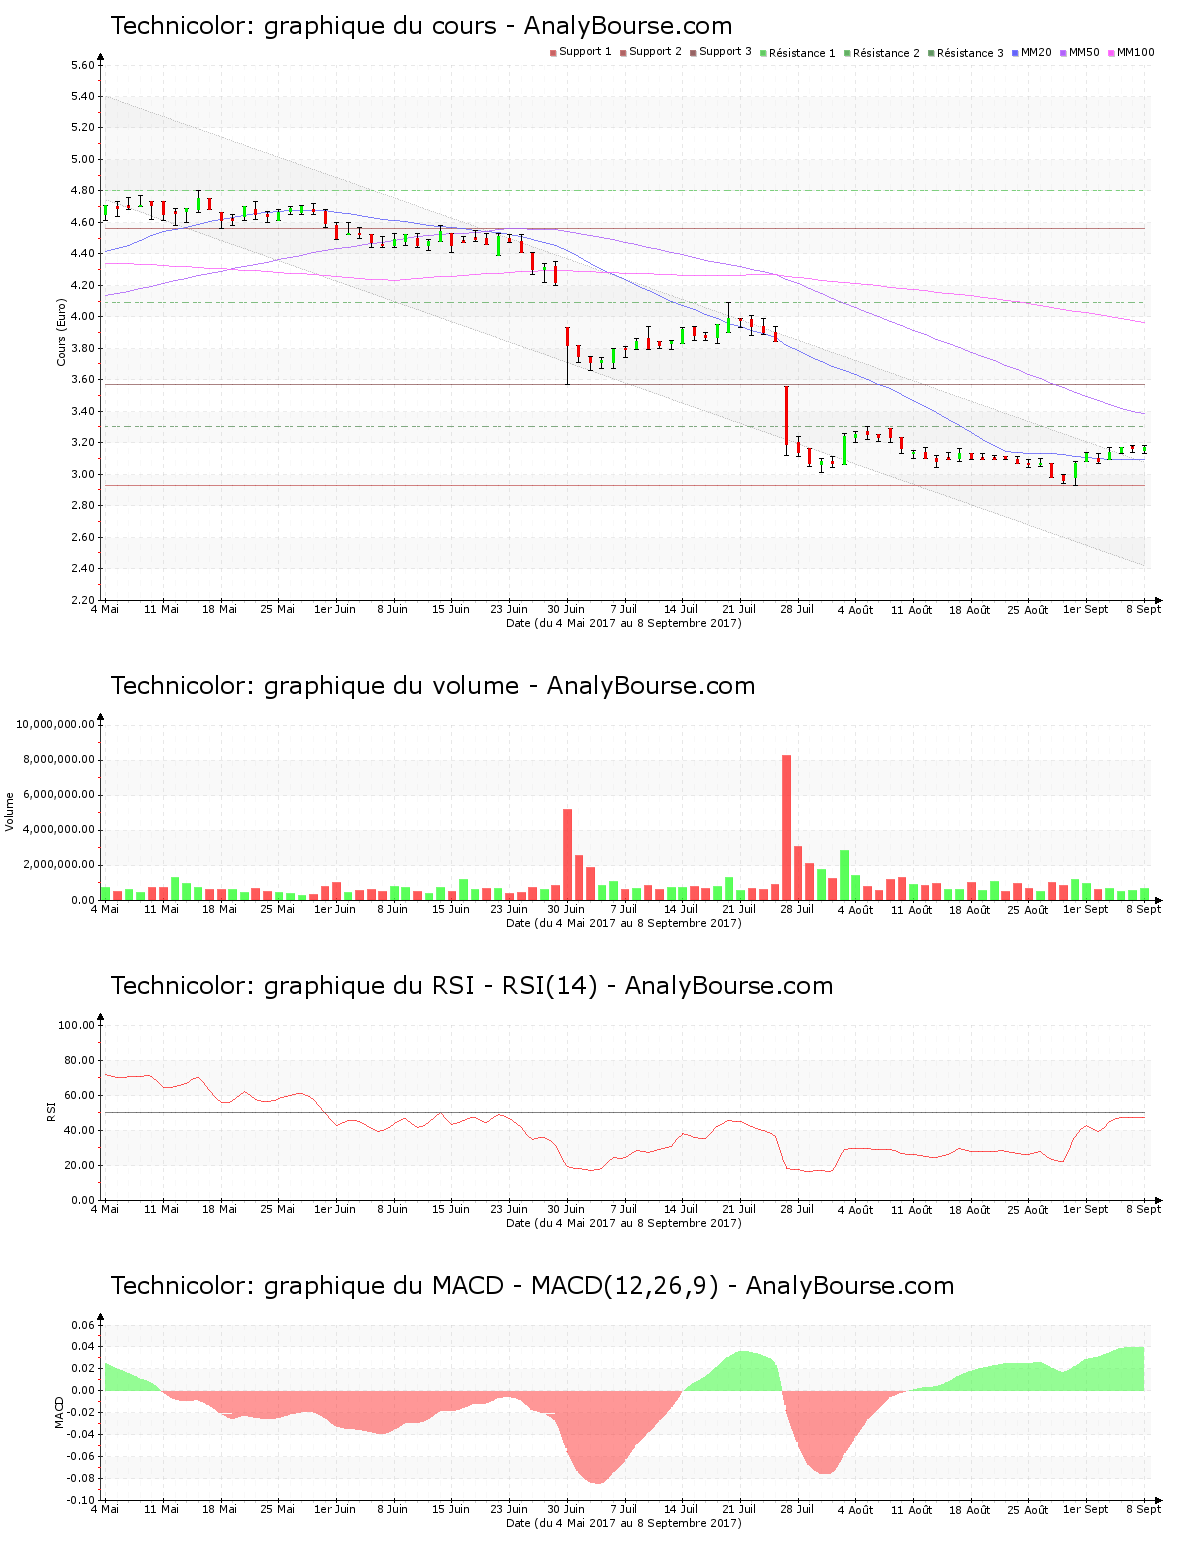Screen dimensions: 1200x1550
Task: Click the 10,000,000.00 volume axis value
Action: pyautogui.click(x=55, y=724)
